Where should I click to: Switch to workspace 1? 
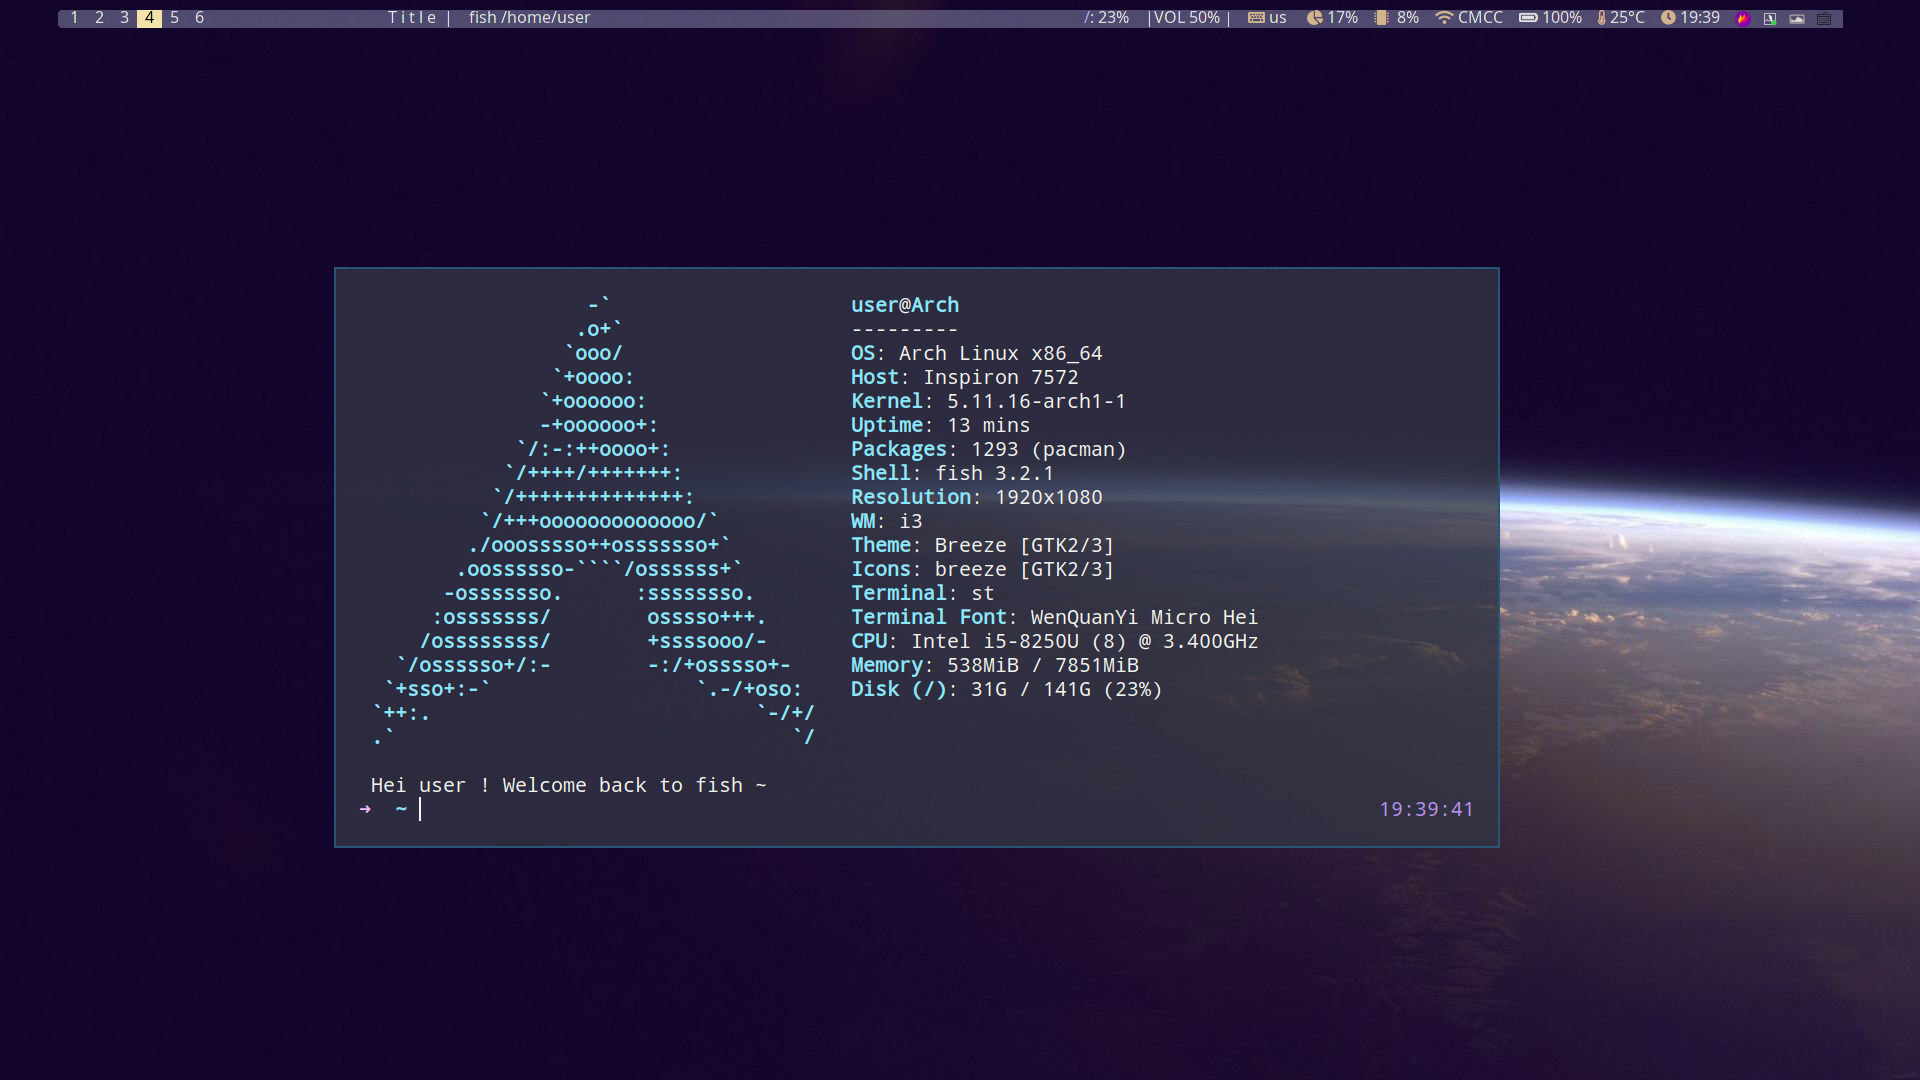74,18
